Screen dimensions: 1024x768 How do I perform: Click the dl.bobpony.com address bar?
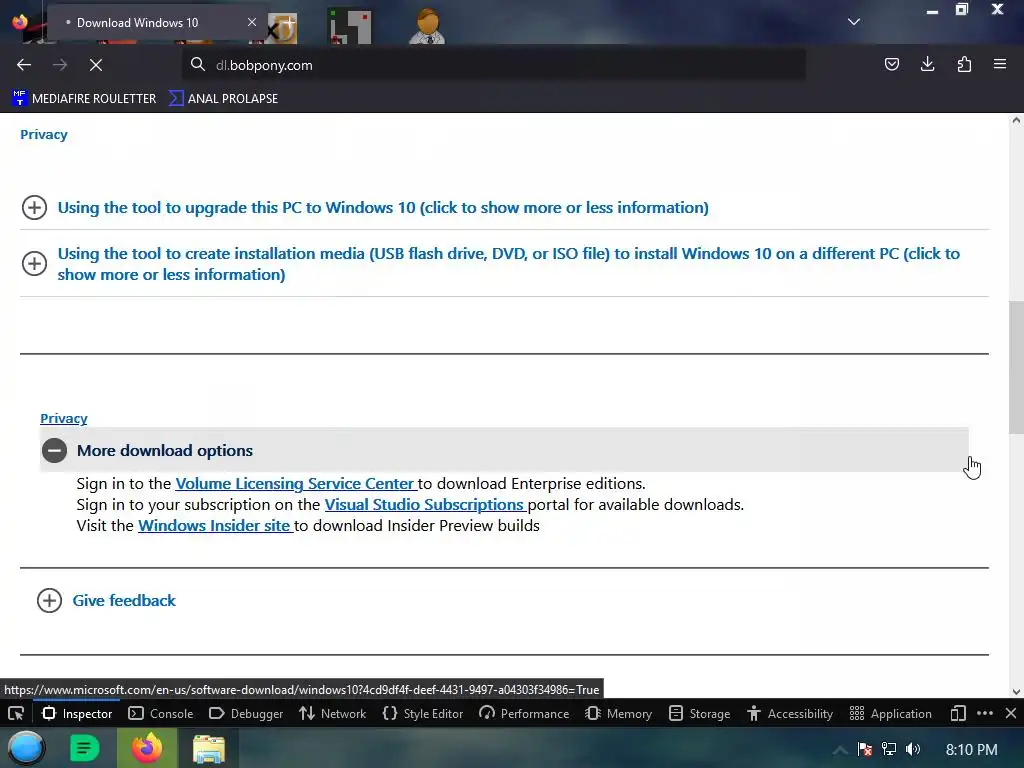click(x=493, y=65)
